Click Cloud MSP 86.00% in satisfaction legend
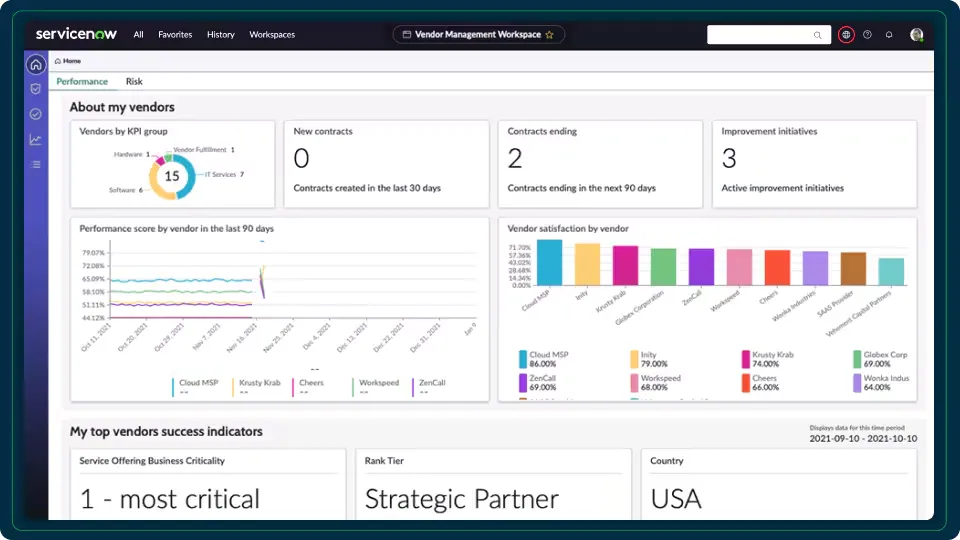The height and width of the screenshot is (540, 960). pyautogui.click(x=544, y=359)
